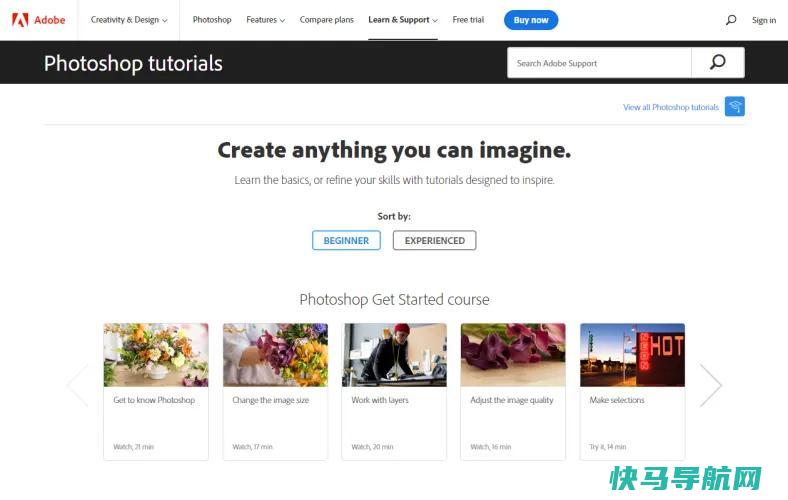Submit search with Adobe Support magnifier button
The height and width of the screenshot is (500, 788).
pyautogui.click(x=718, y=63)
